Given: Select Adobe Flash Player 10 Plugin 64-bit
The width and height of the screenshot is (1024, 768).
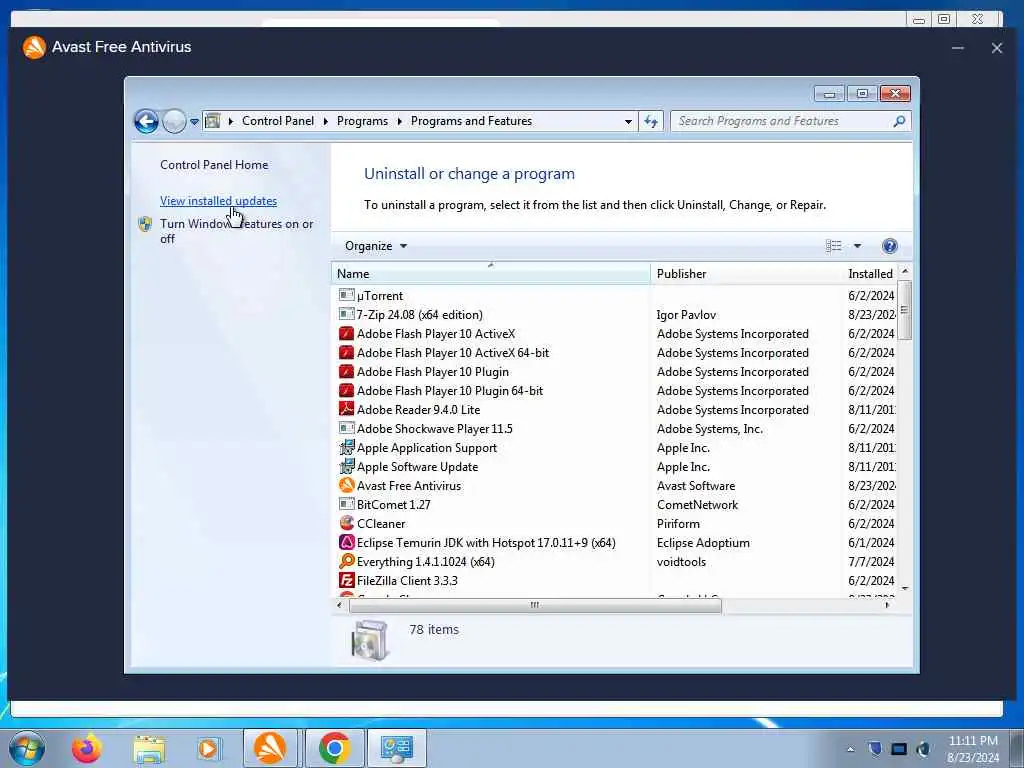Looking at the screenshot, I should tap(449, 391).
